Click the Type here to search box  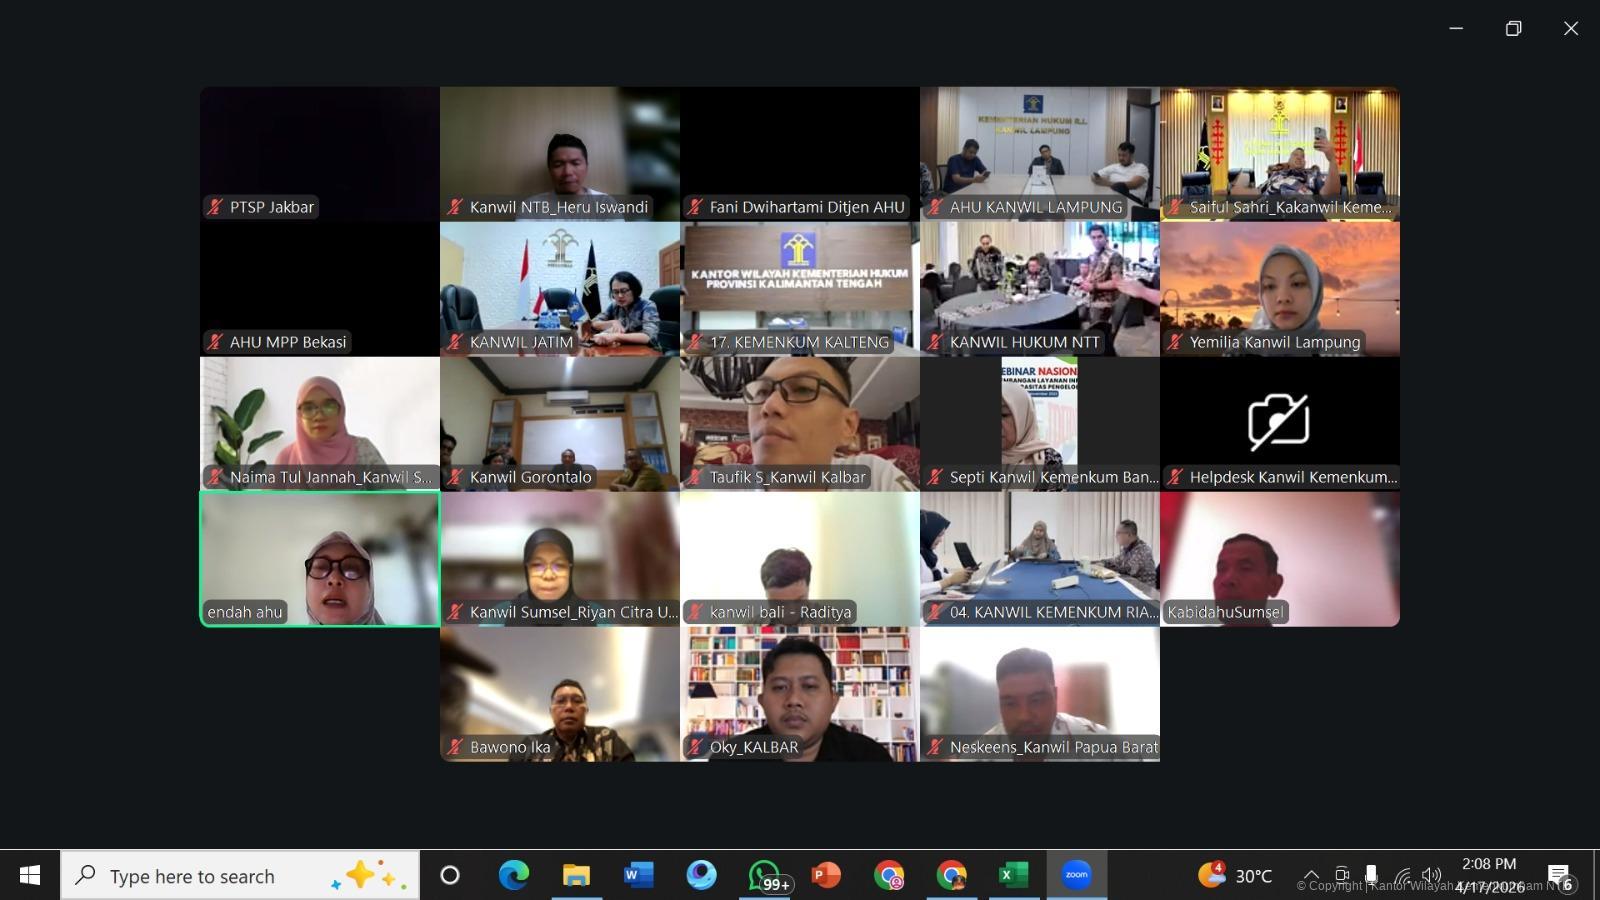pyautogui.click(x=240, y=876)
